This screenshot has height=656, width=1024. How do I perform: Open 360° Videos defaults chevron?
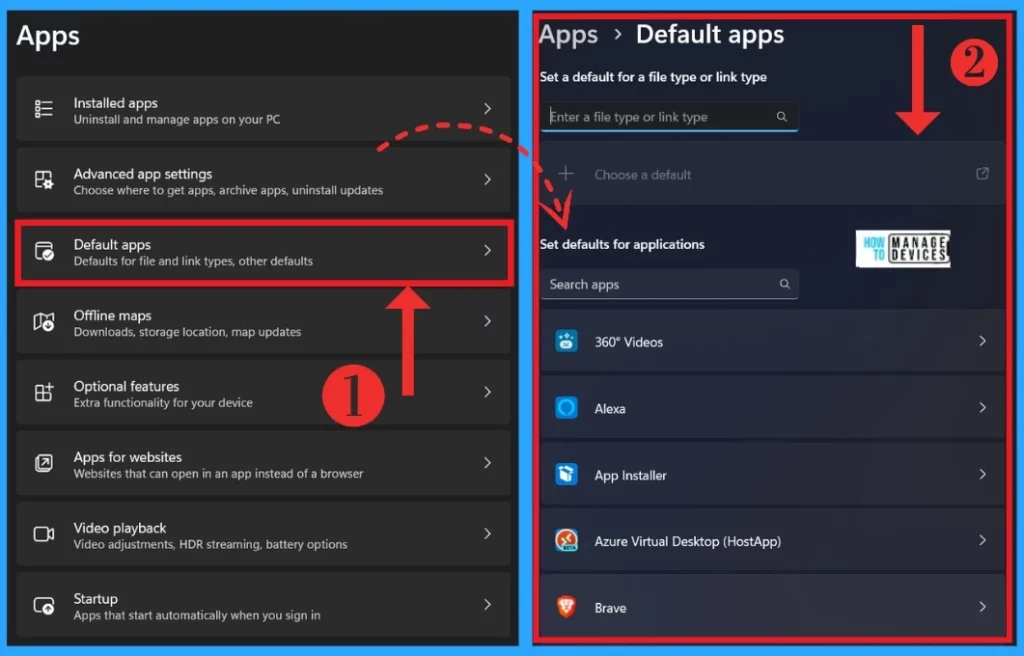click(982, 341)
